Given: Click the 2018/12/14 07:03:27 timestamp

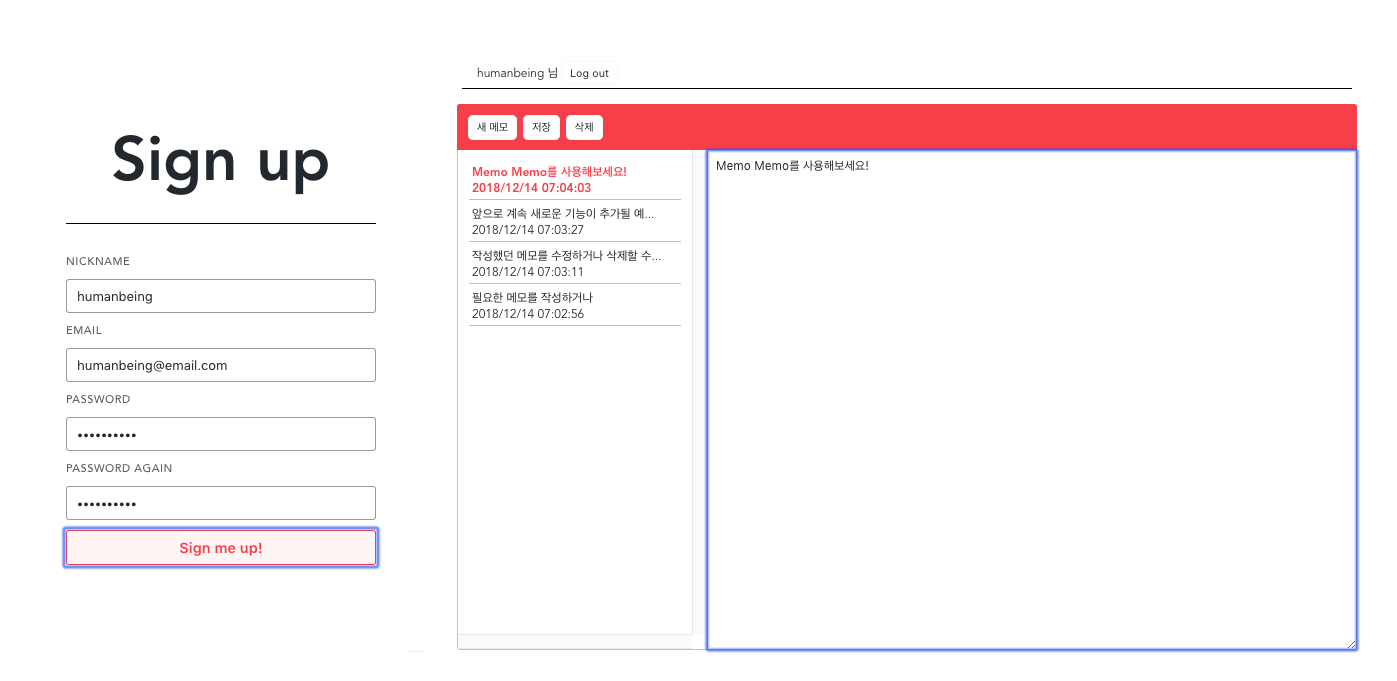Looking at the screenshot, I should coord(528,230).
